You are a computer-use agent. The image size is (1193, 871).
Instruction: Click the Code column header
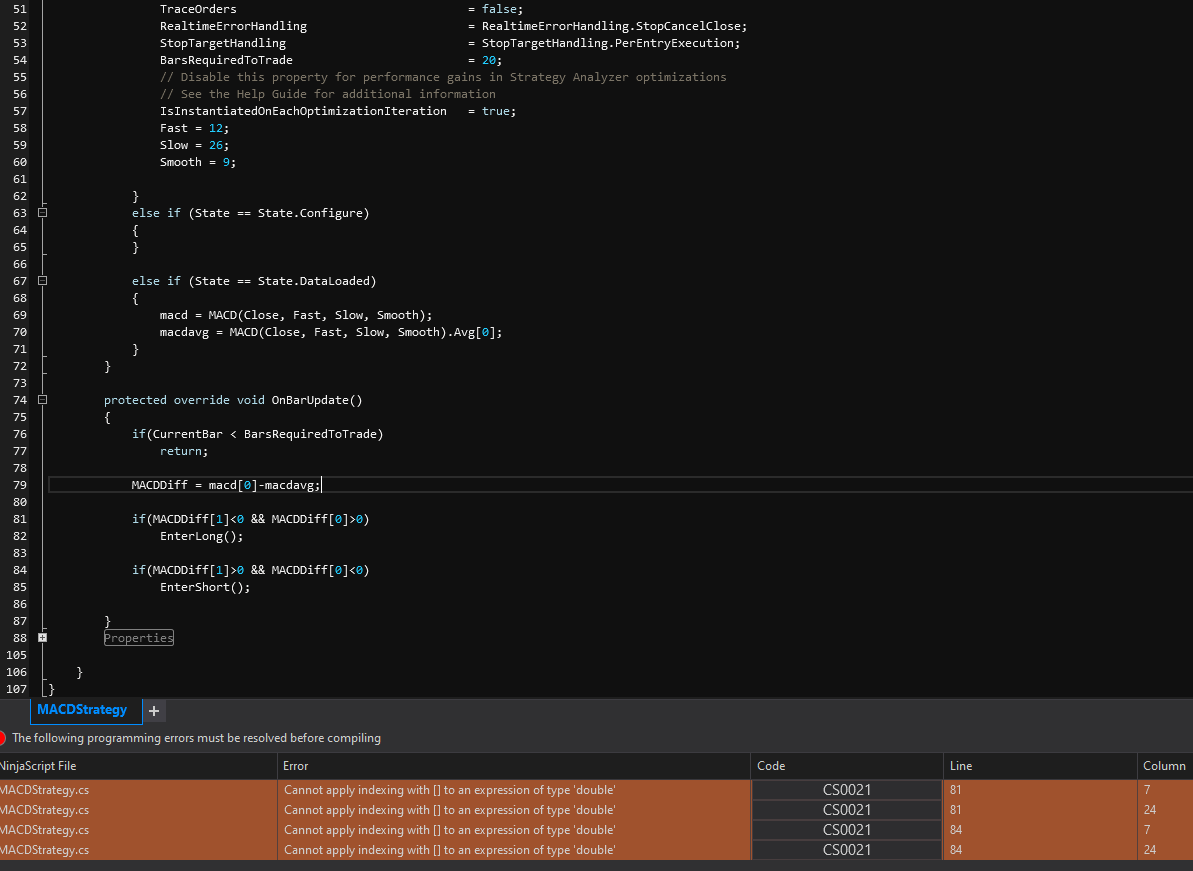[x=771, y=766]
